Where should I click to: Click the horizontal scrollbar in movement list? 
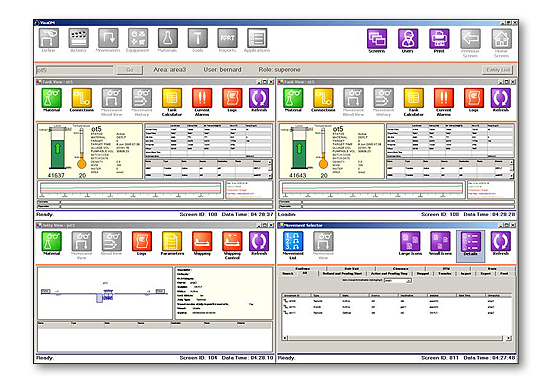397,338
